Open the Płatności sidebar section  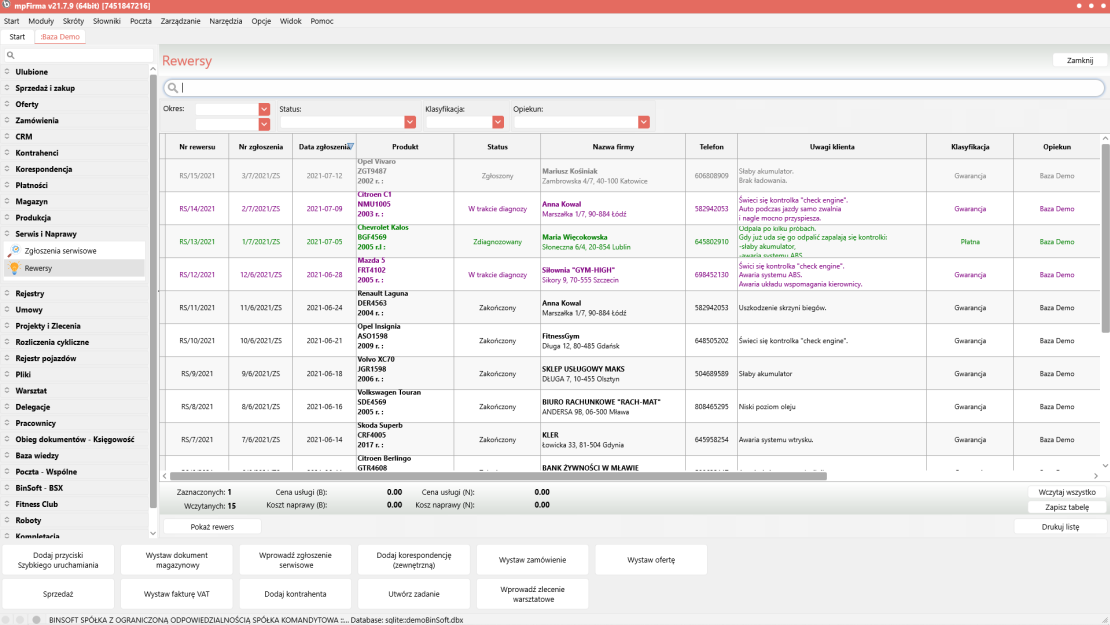pos(31,185)
